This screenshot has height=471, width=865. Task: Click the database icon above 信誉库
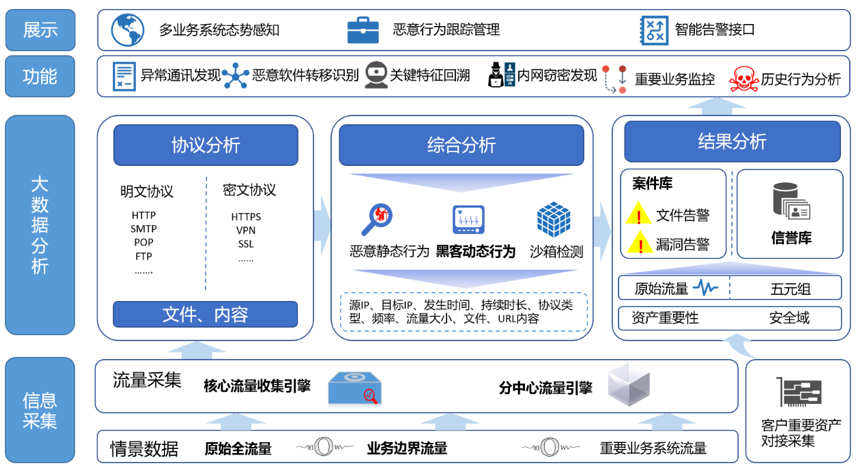click(791, 201)
